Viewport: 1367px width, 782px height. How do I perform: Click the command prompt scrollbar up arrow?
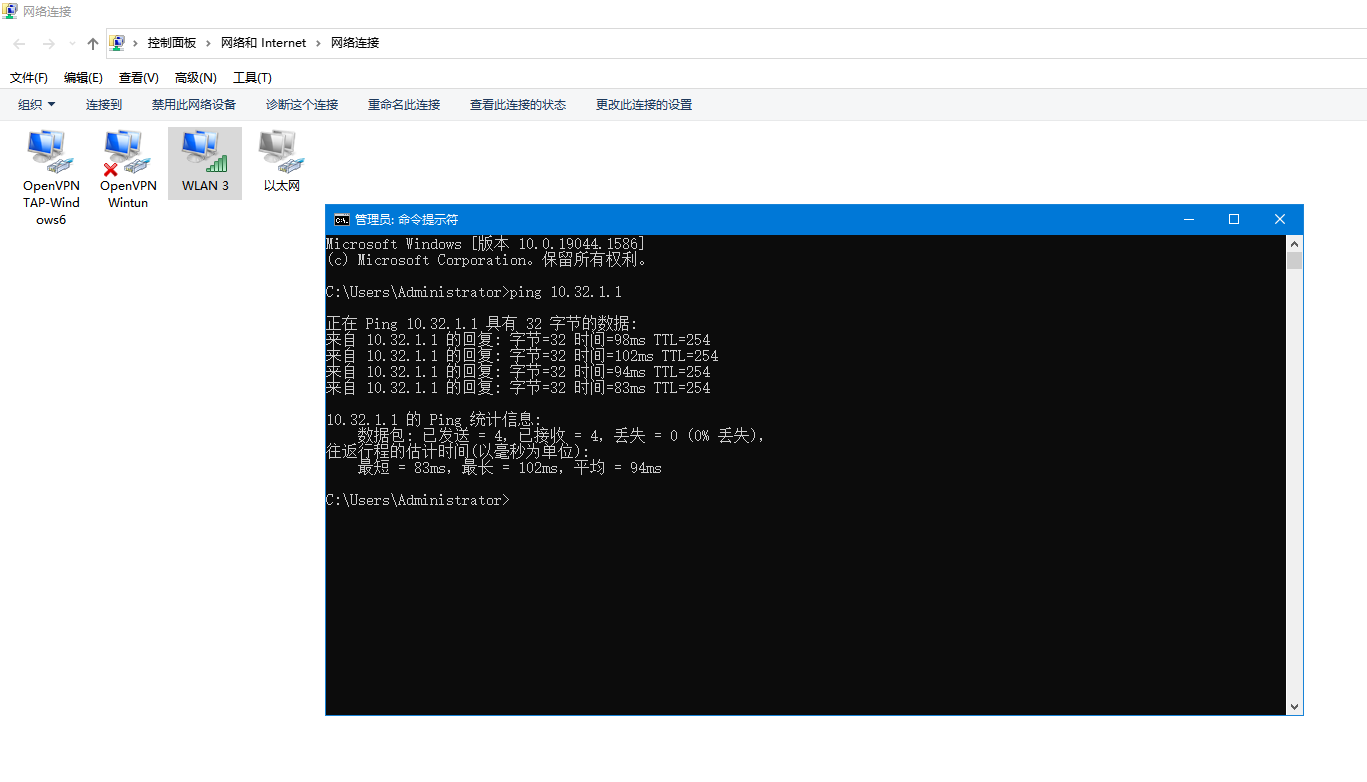[1295, 243]
